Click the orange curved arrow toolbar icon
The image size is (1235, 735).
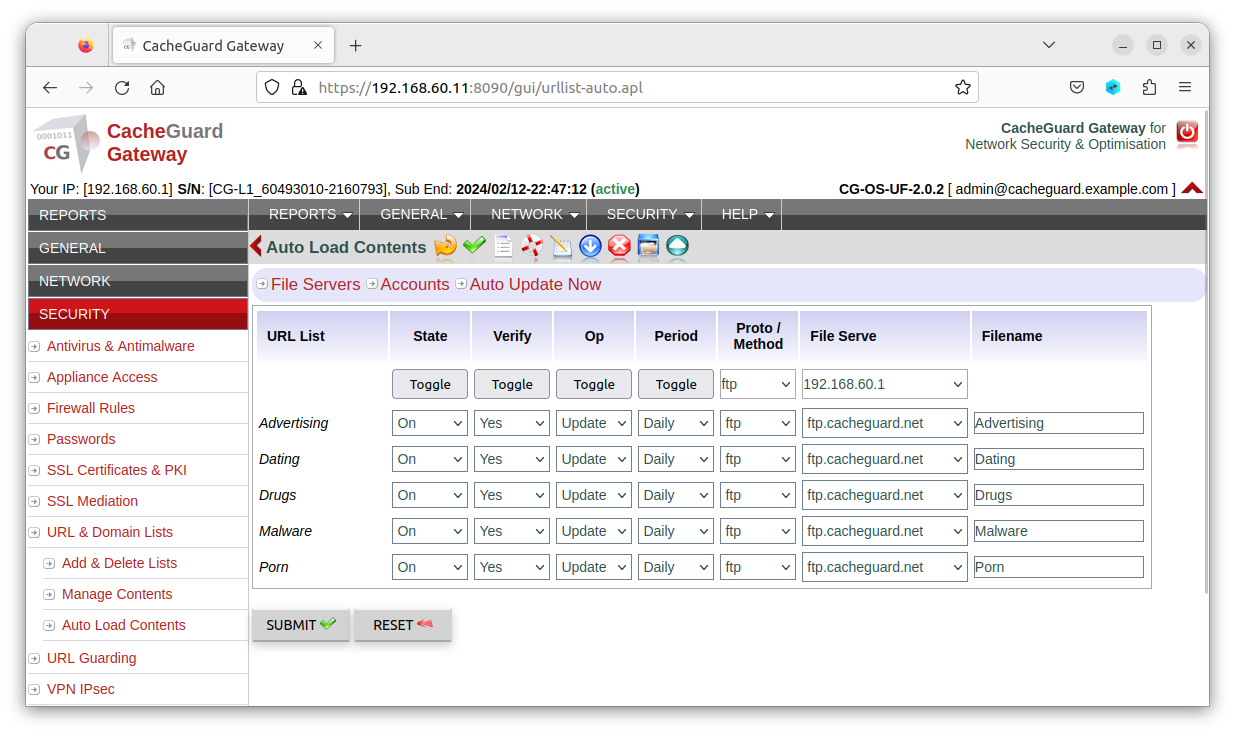tap(445, 246)
